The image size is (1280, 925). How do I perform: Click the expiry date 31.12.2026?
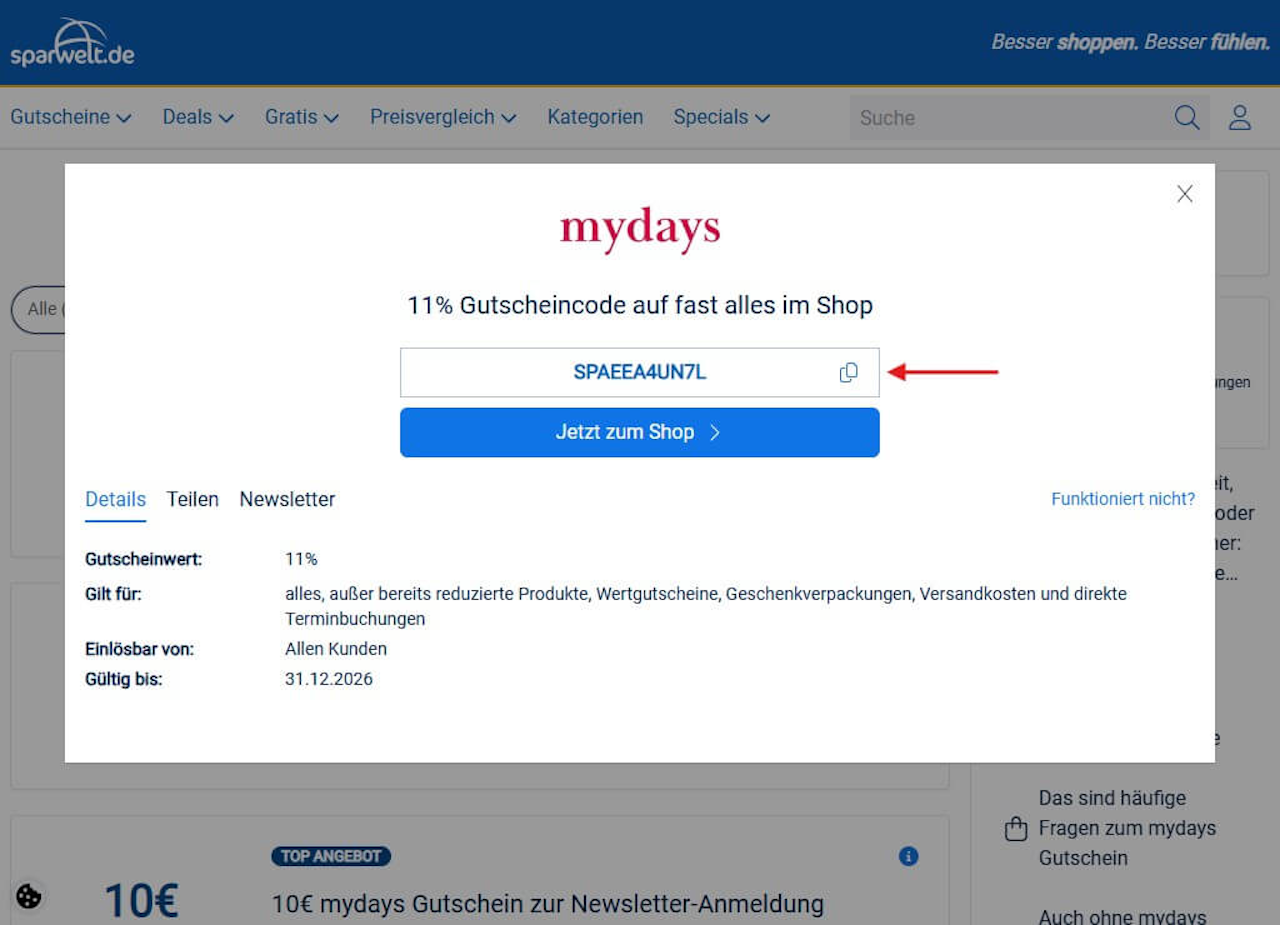click(x=329, y=679)
